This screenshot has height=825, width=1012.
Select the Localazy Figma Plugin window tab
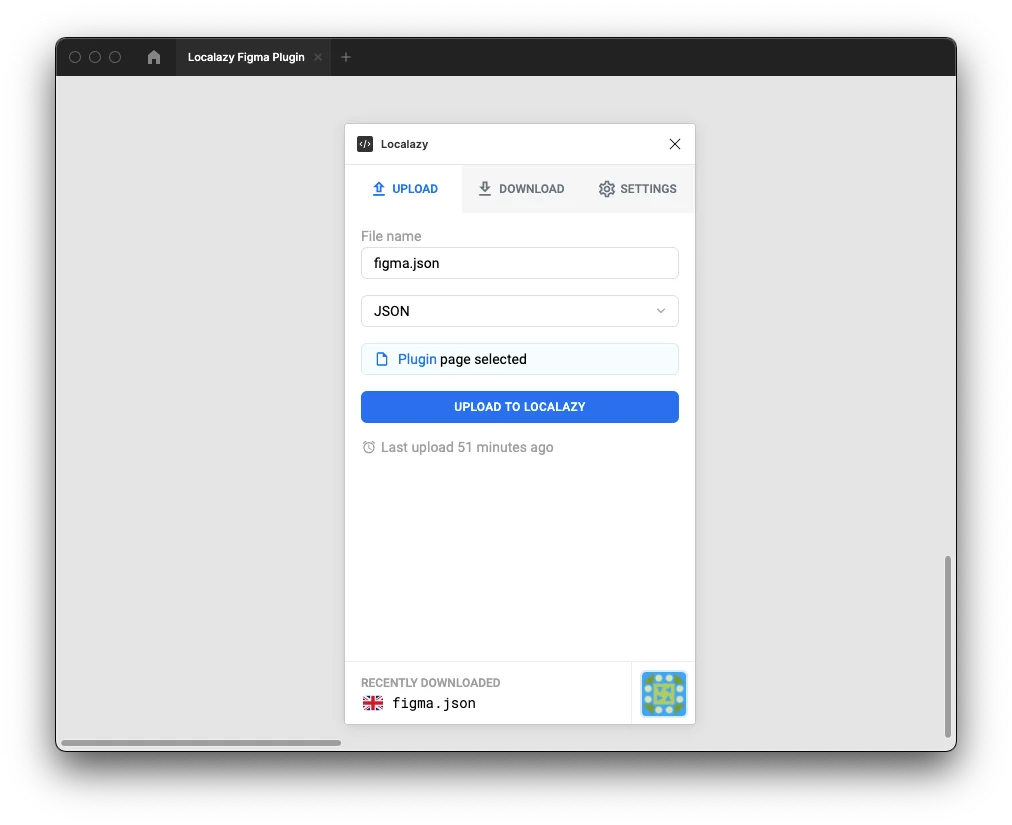[246, 57]
